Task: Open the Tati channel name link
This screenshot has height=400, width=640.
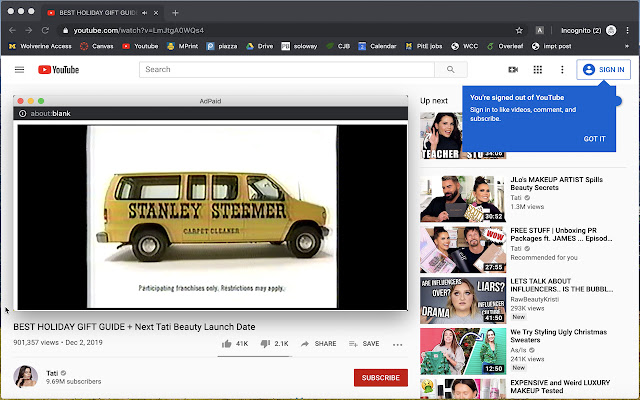Action: pyautogui.click(x=52, y=373)
